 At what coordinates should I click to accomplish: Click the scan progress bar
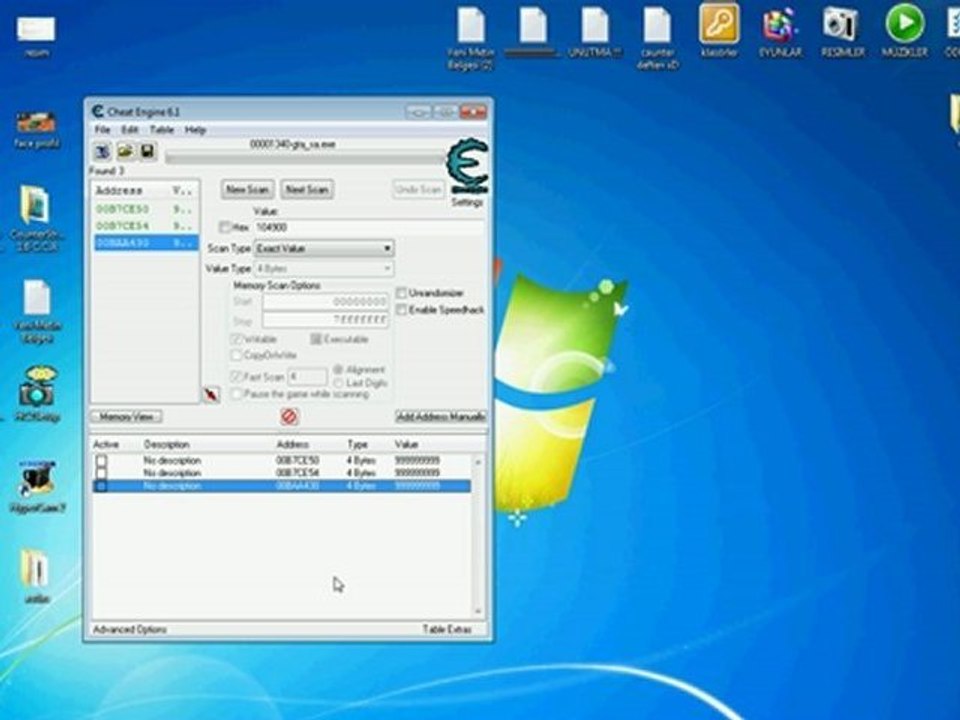coord(304,159)
